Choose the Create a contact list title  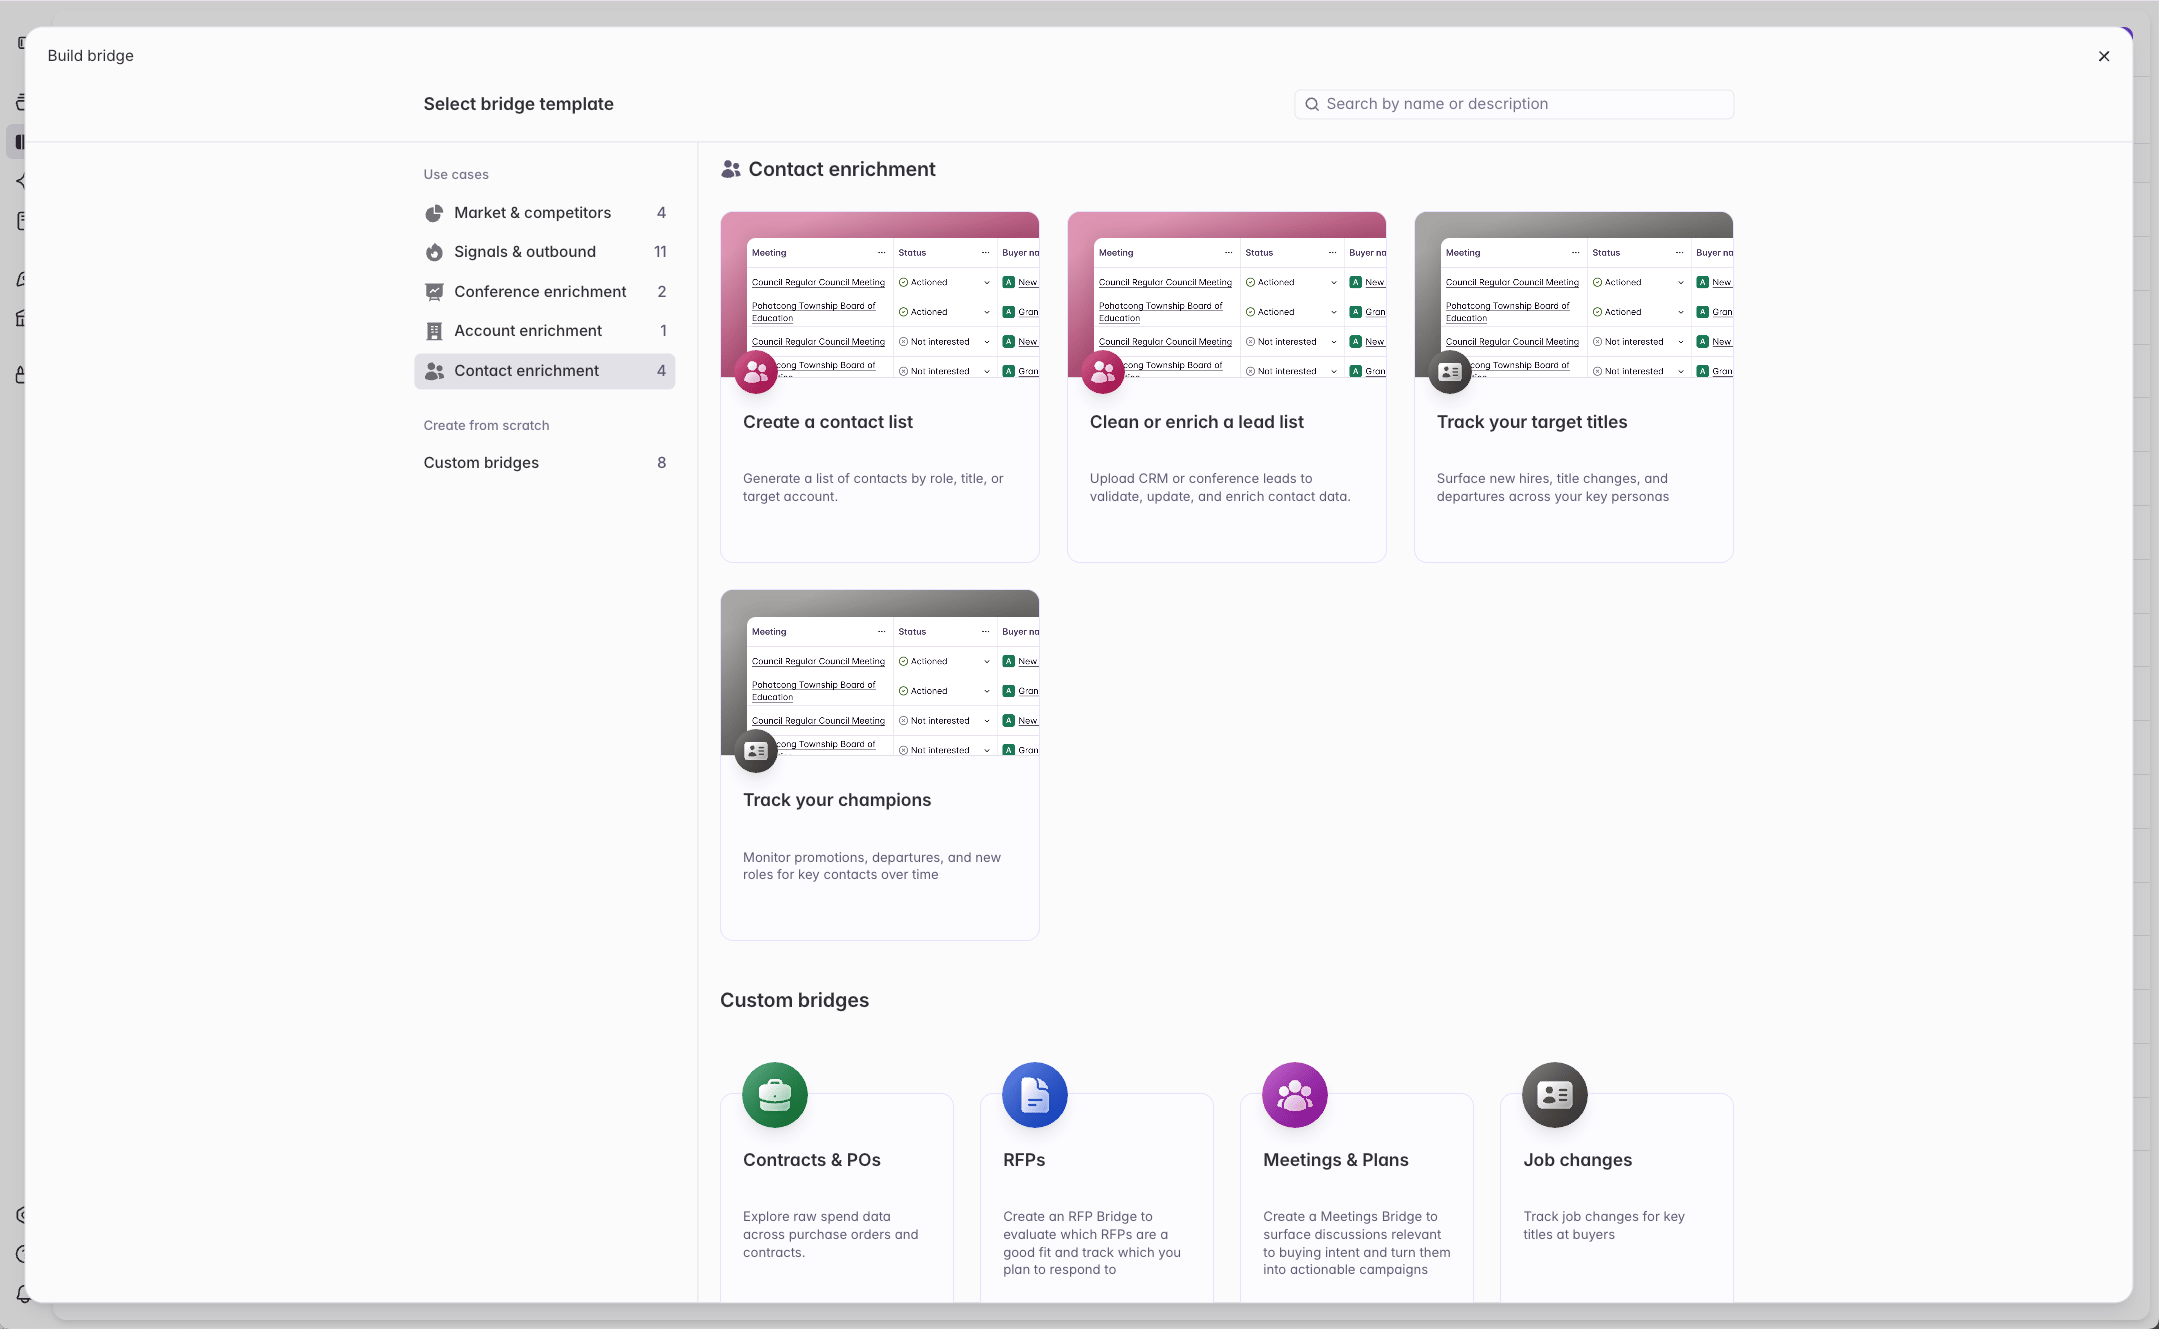[x=828, y=422]
